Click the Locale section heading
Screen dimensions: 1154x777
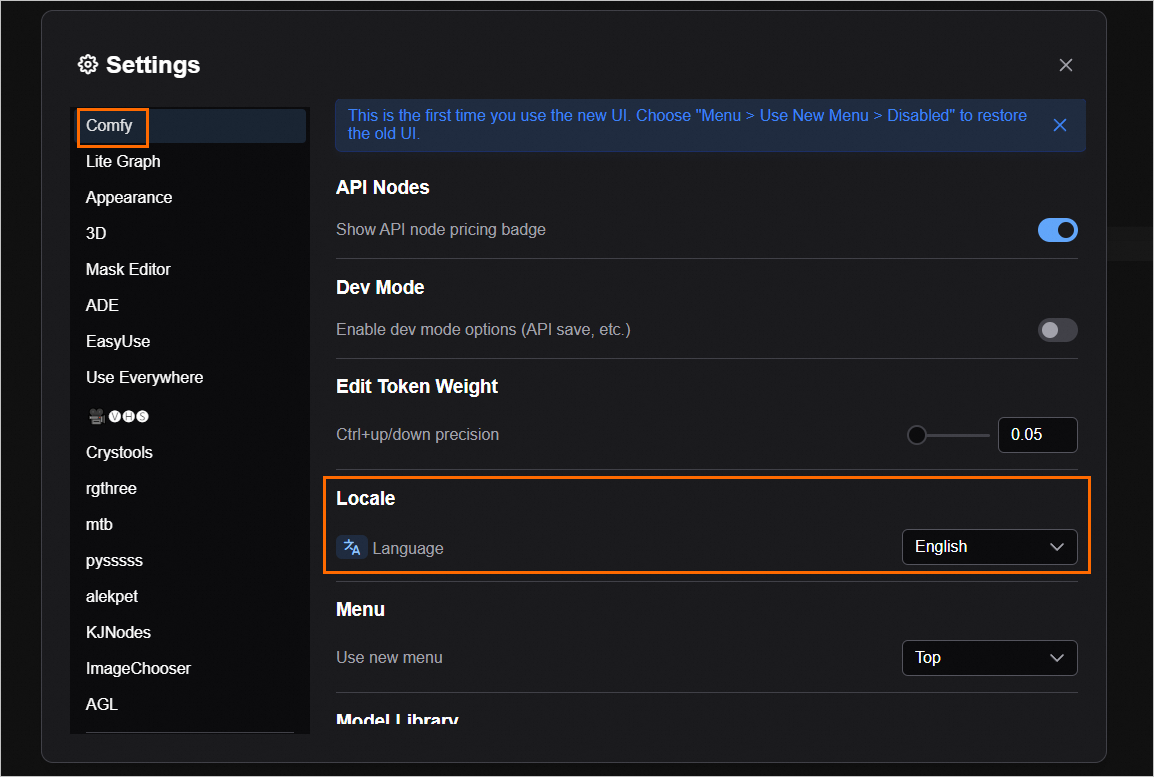365,499
